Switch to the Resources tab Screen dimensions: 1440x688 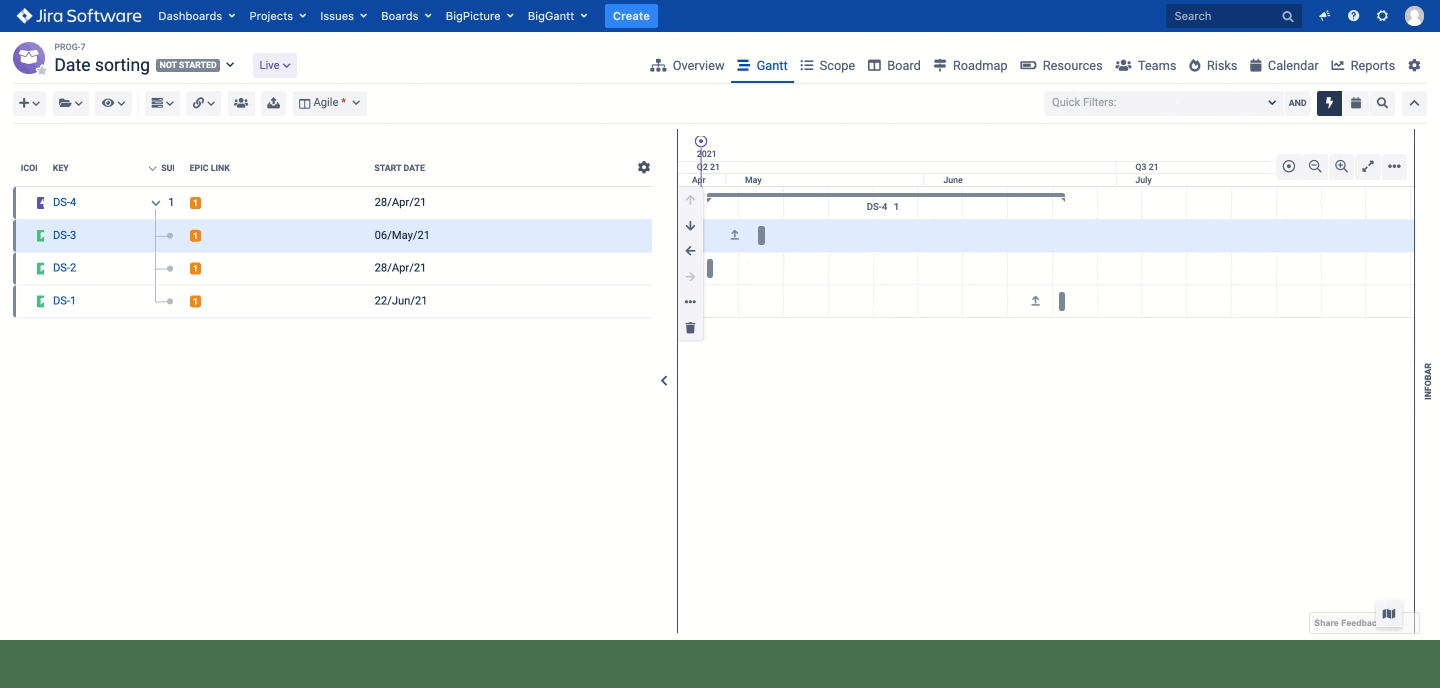(x=1061, y=65)
